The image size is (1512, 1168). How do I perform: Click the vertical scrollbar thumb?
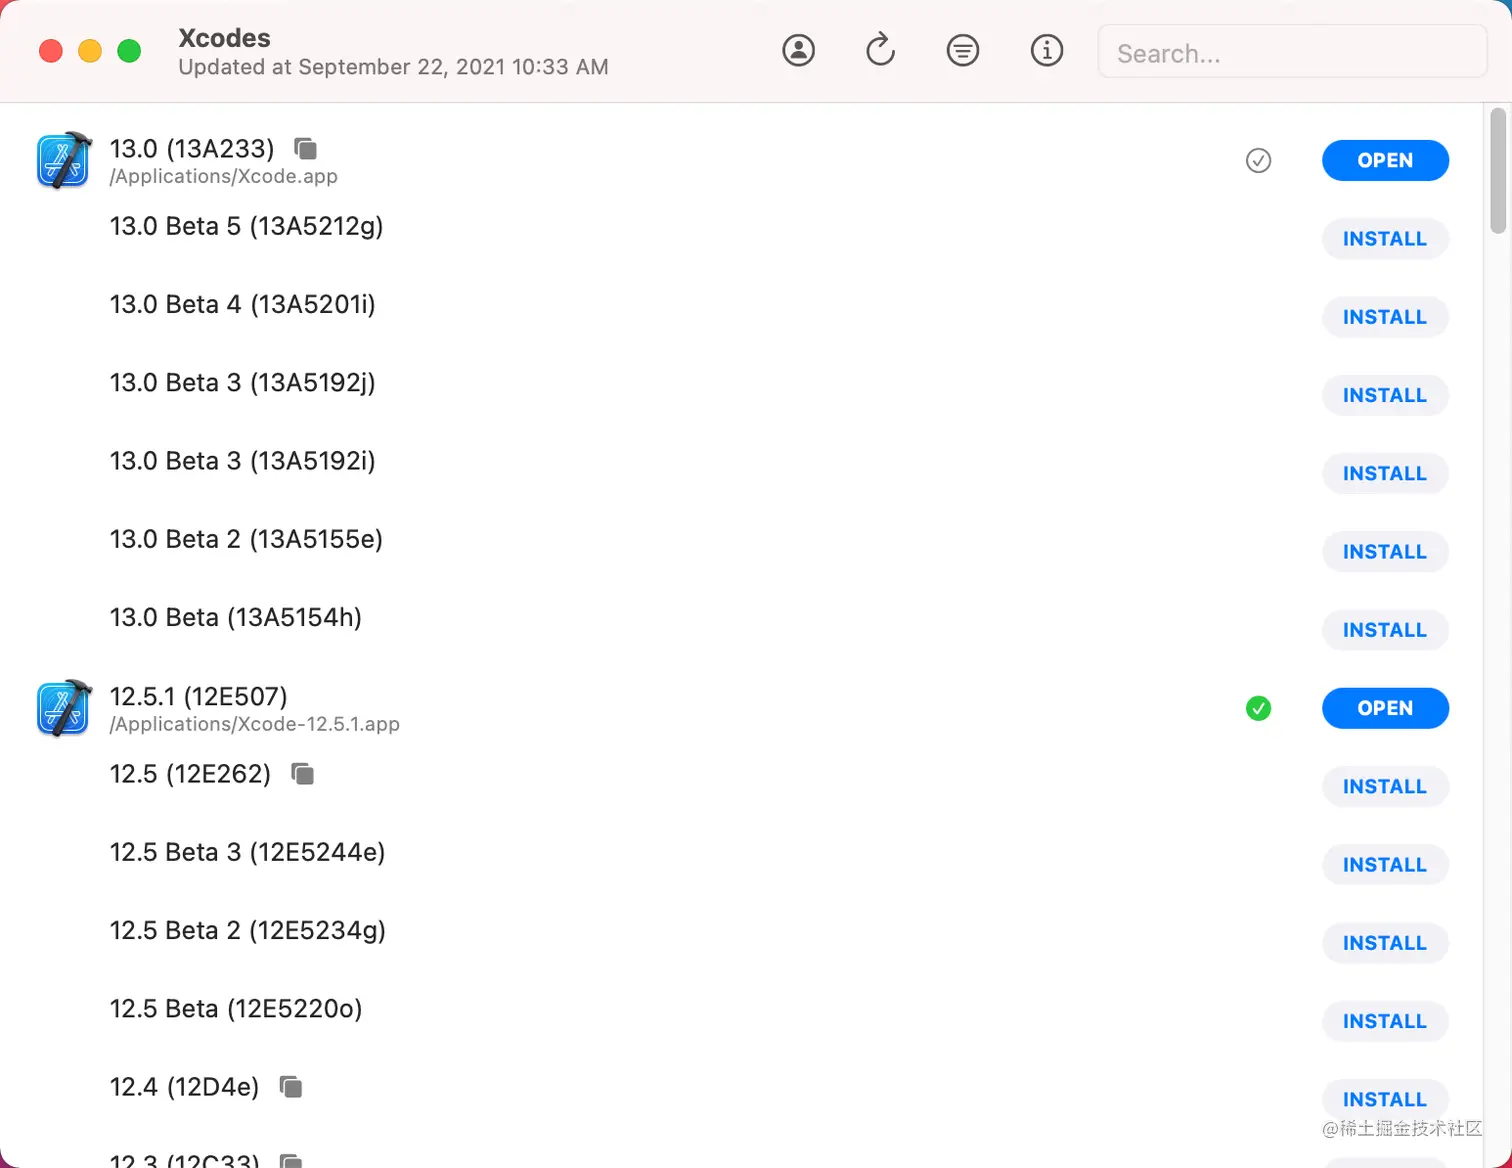(1497, 170)
